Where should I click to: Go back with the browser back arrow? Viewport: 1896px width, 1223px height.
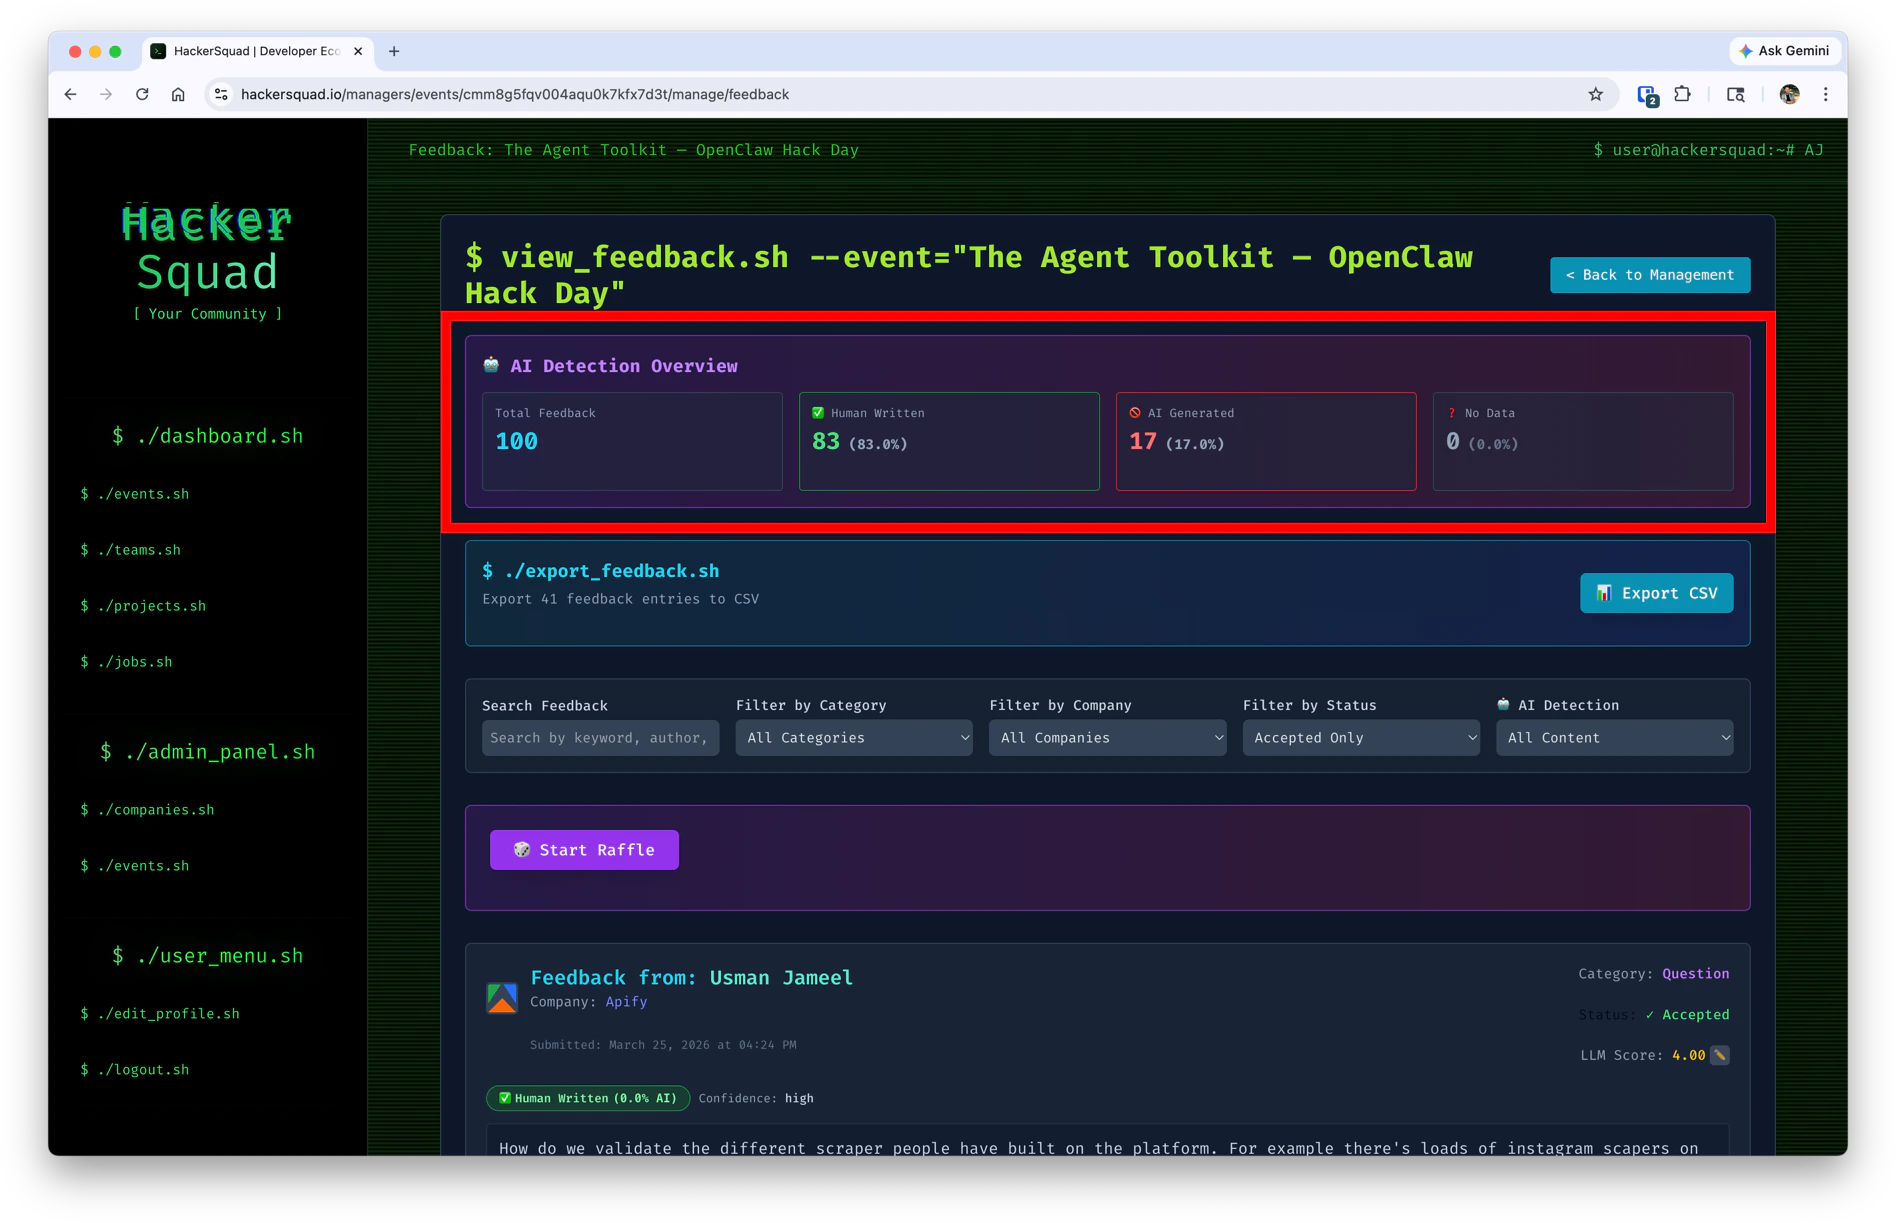click(x=70, y=94)
